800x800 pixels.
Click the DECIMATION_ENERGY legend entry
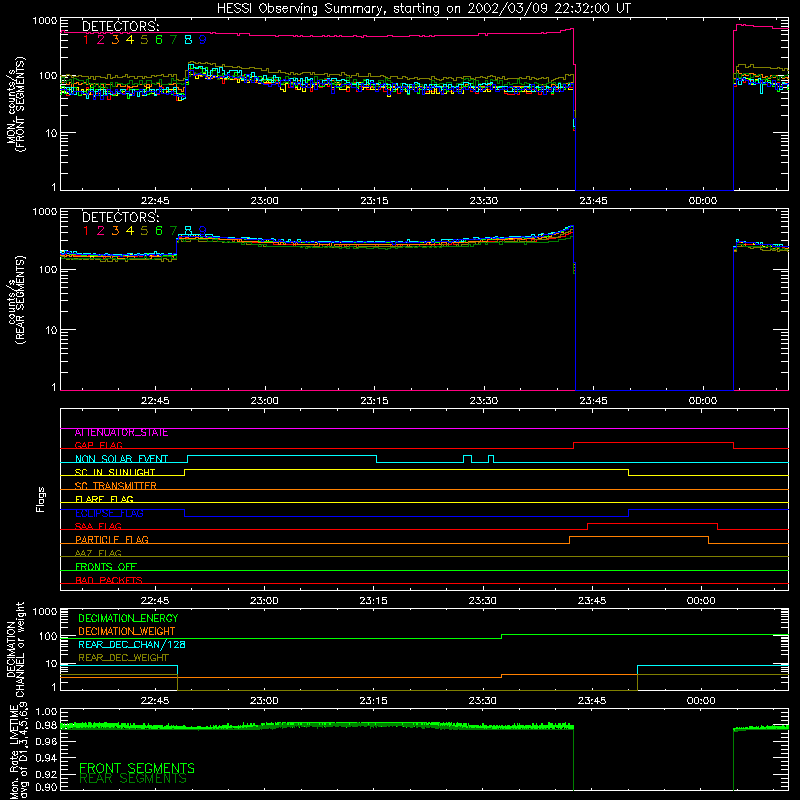[x=128, y=618]
